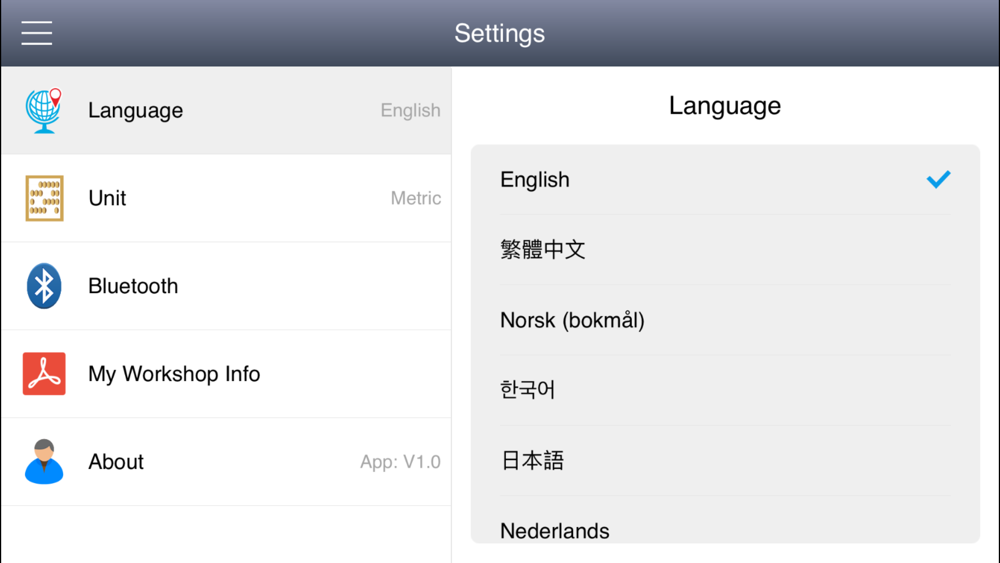
Task: Select English language option
Action: point(725,180)
